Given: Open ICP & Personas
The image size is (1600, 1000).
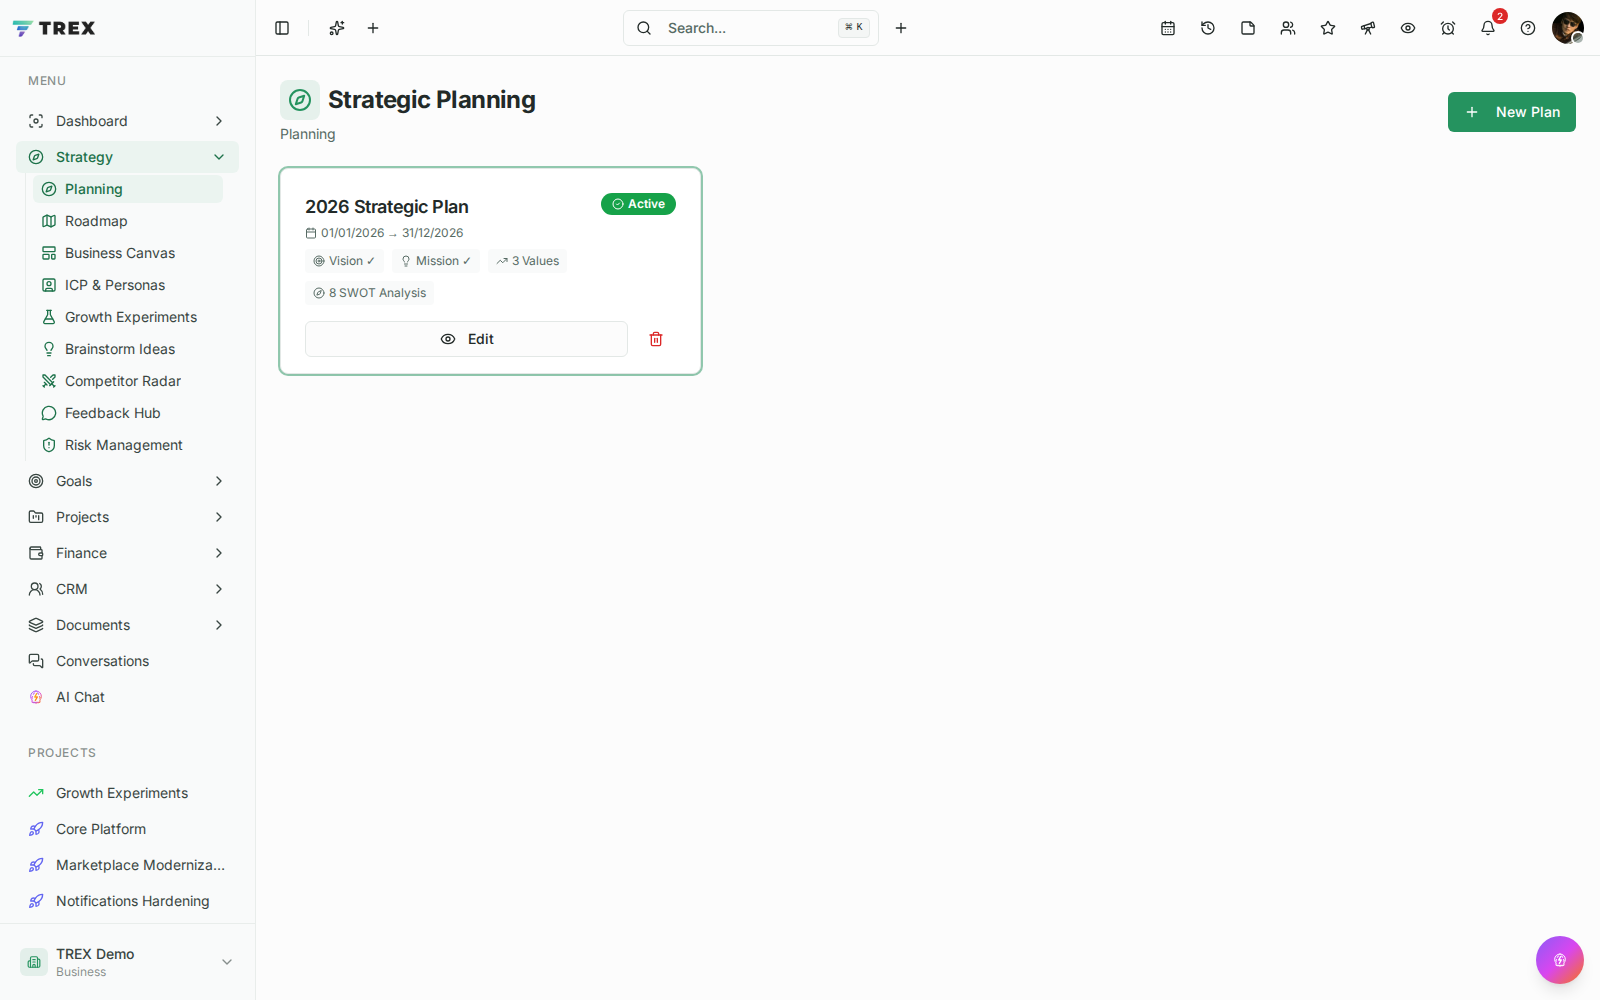Looking at the screenshot, I should [x=128, y=285].
